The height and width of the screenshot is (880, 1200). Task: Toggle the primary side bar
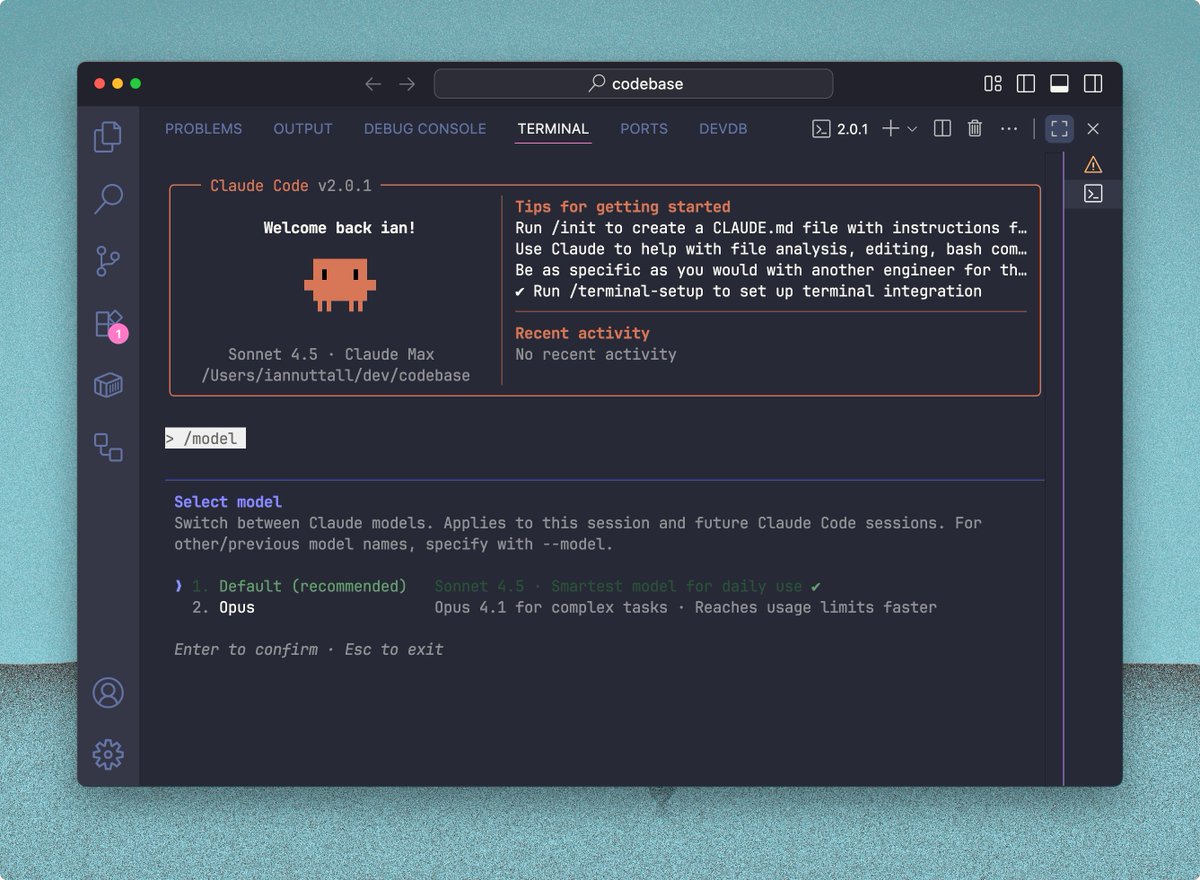(x=1026, y=84)
